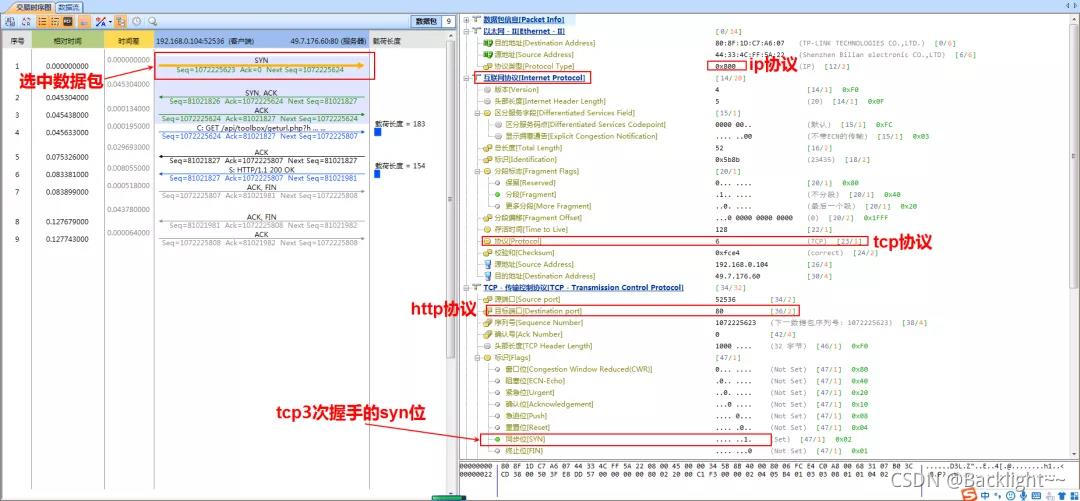
Task: Click the 时间差 column header
Action: pyautogui.click(x=129, y=41)
